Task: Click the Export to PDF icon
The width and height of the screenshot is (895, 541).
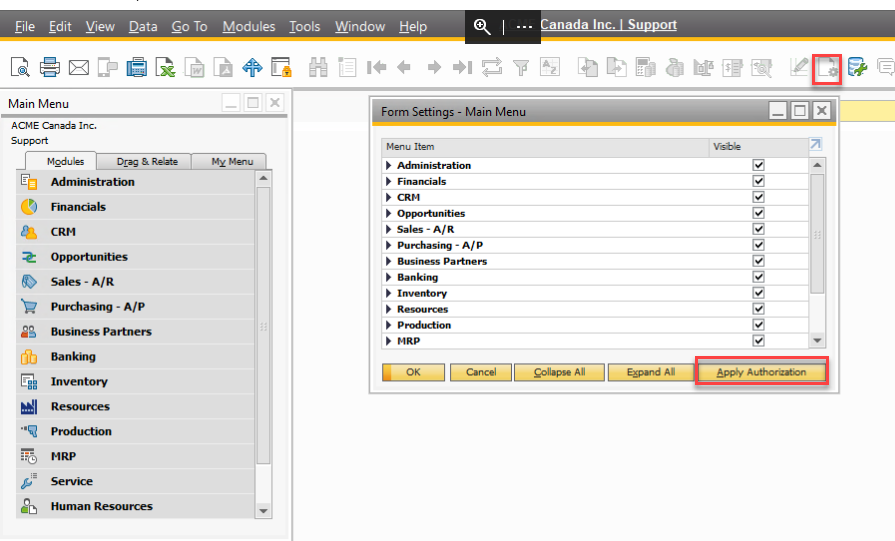Action: (x=223, y=67)
